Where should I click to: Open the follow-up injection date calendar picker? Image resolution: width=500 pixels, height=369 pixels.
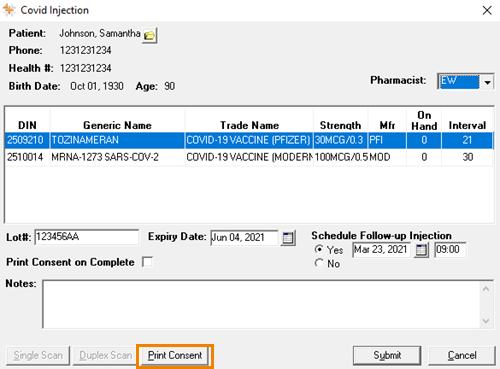coord(421,250)
